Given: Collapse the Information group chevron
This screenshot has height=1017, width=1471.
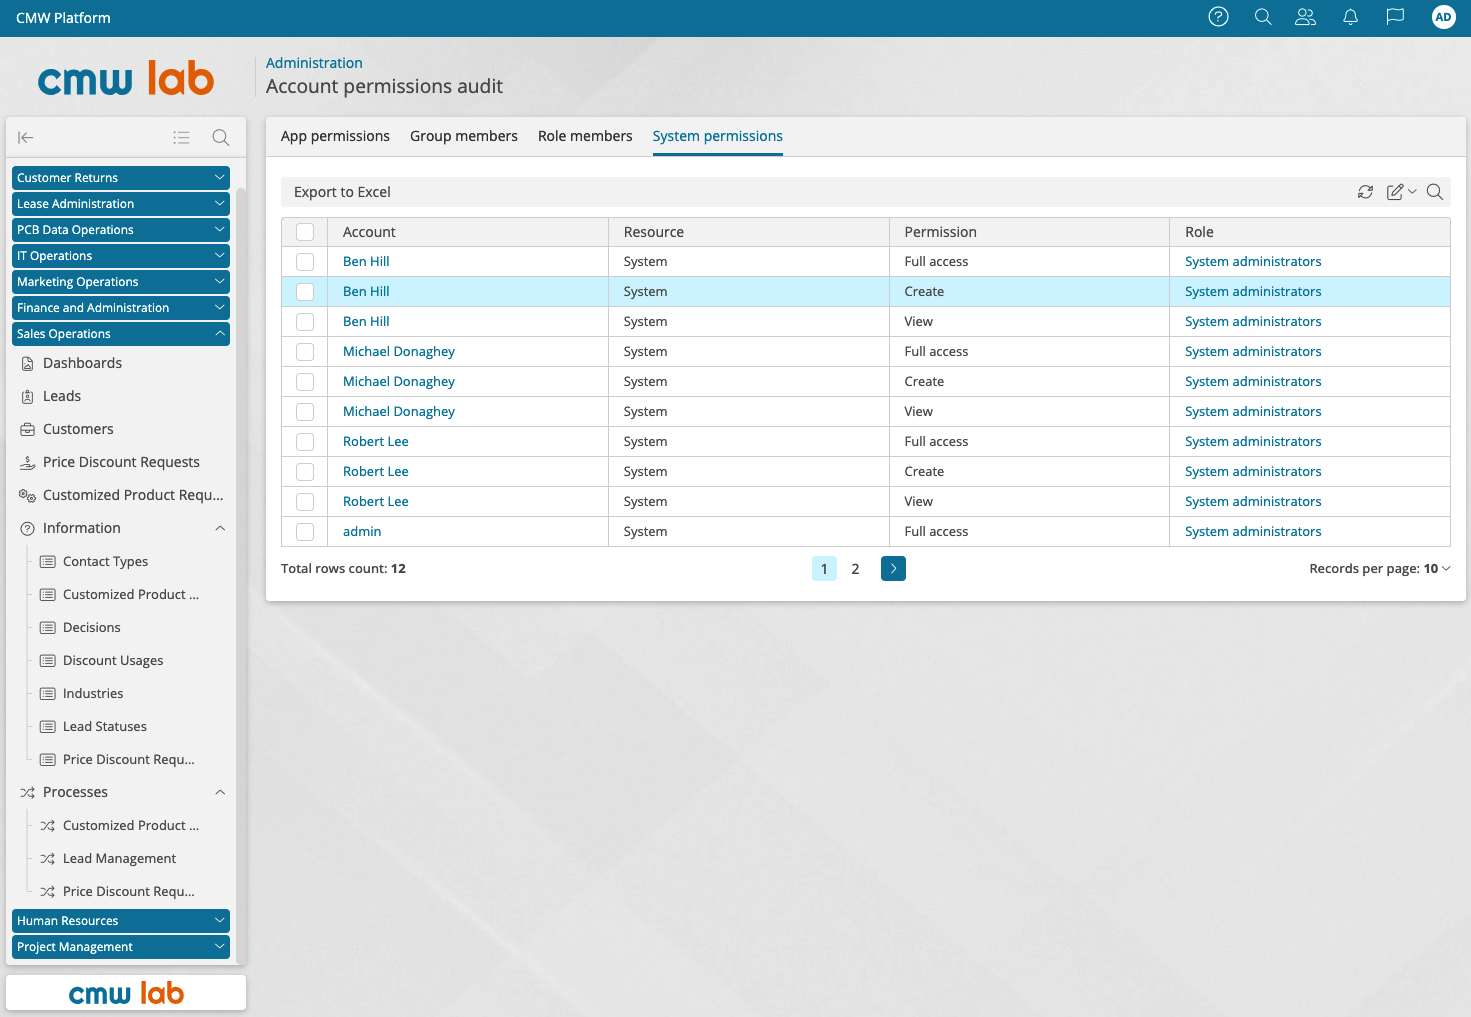Looking at the screenshot, I should (220, 528).
